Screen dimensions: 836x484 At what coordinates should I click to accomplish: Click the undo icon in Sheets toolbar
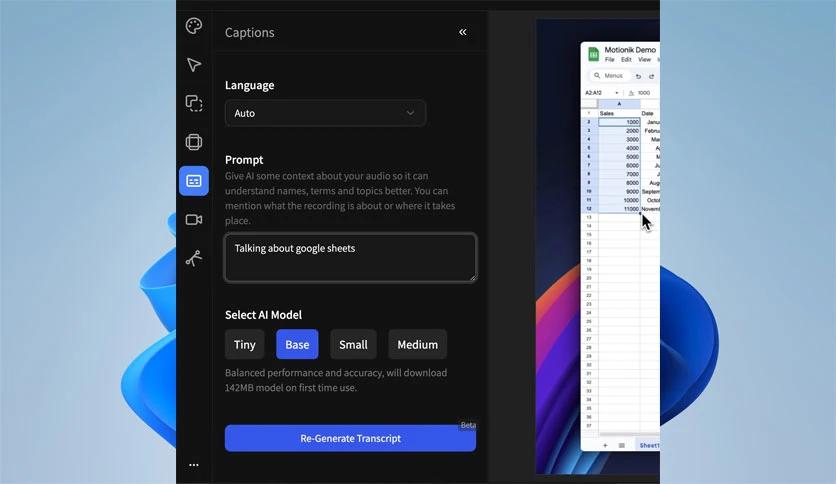(x=638, y=76)
